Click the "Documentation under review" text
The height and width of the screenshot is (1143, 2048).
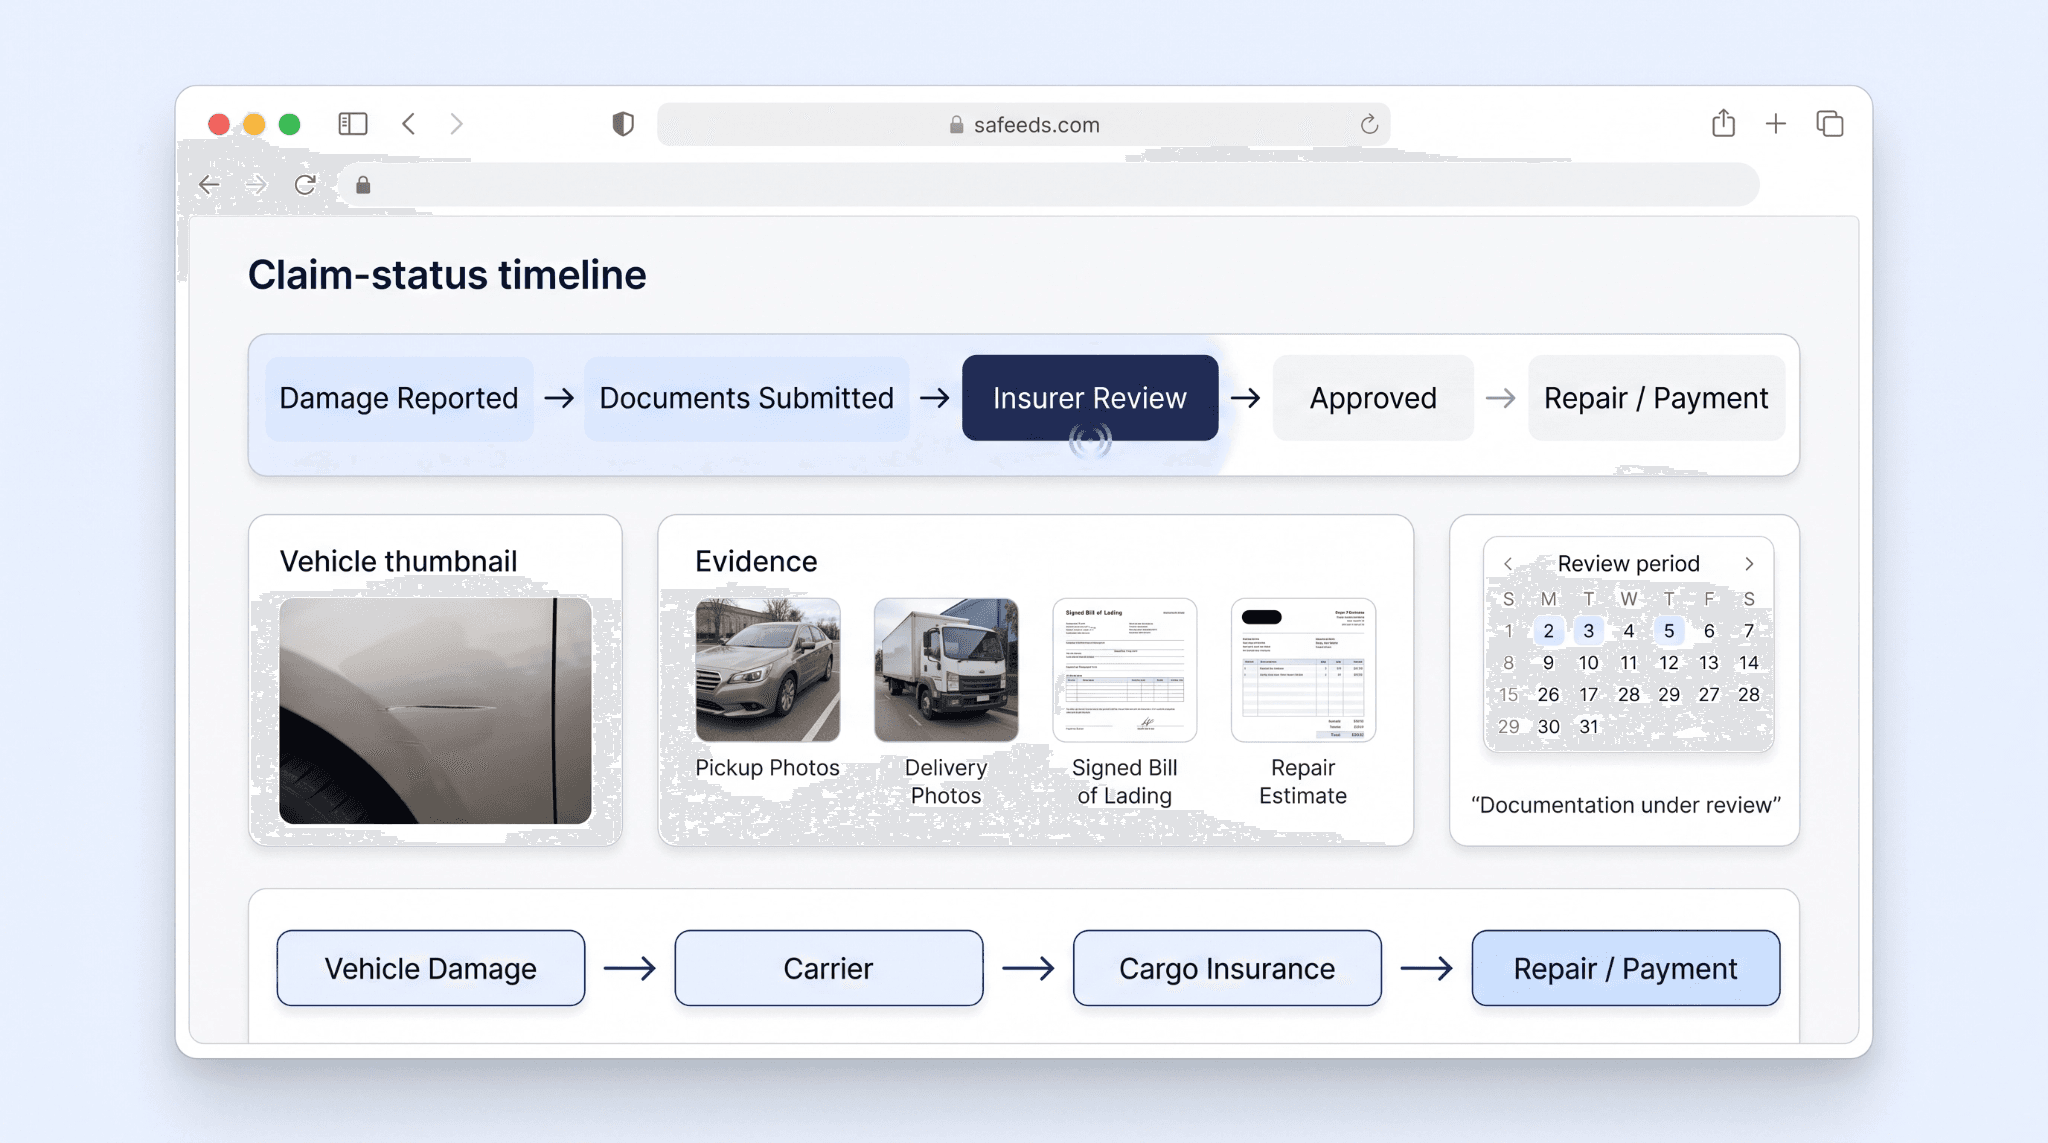tap(1626, 805)
